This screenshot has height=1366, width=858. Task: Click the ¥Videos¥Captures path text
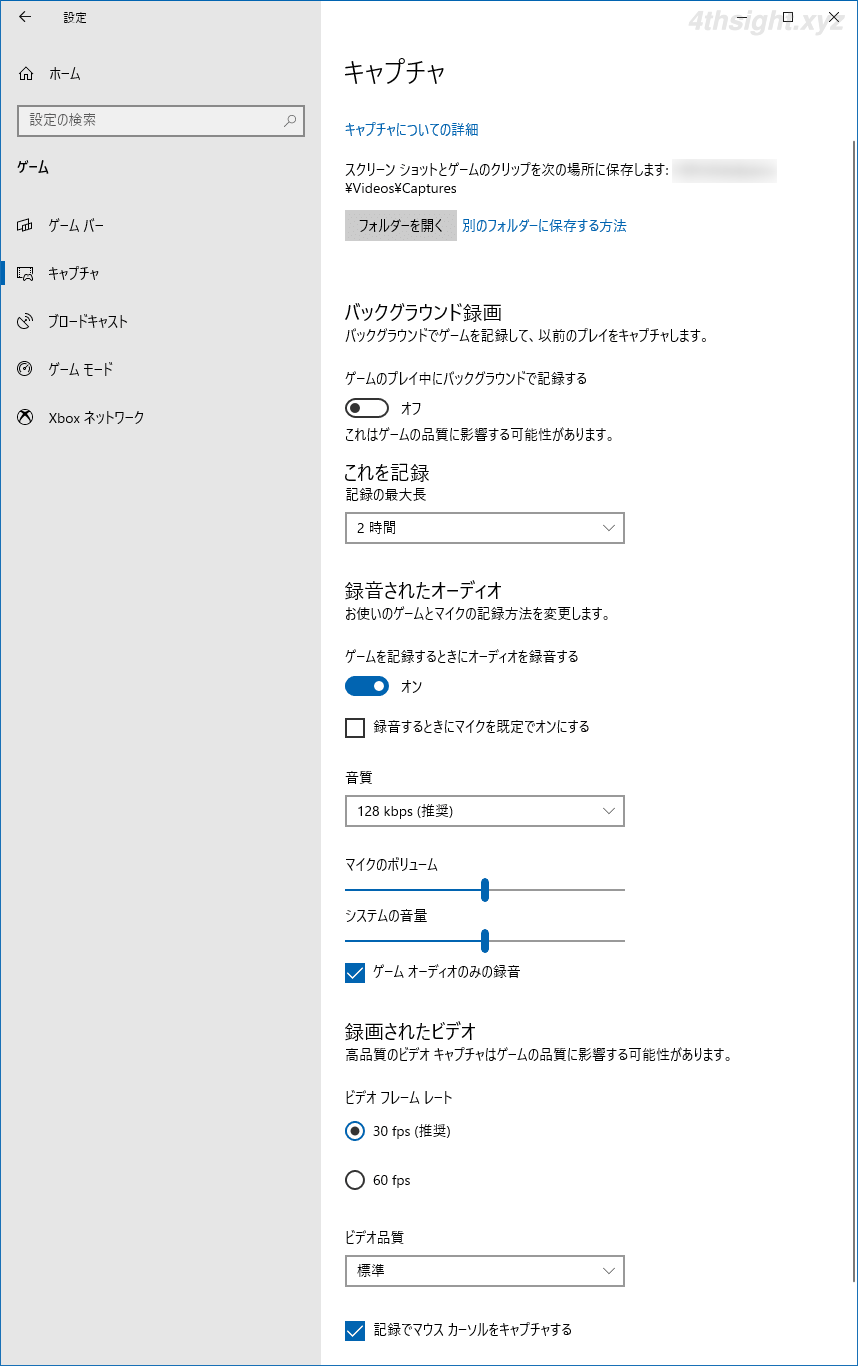[401, 188]
